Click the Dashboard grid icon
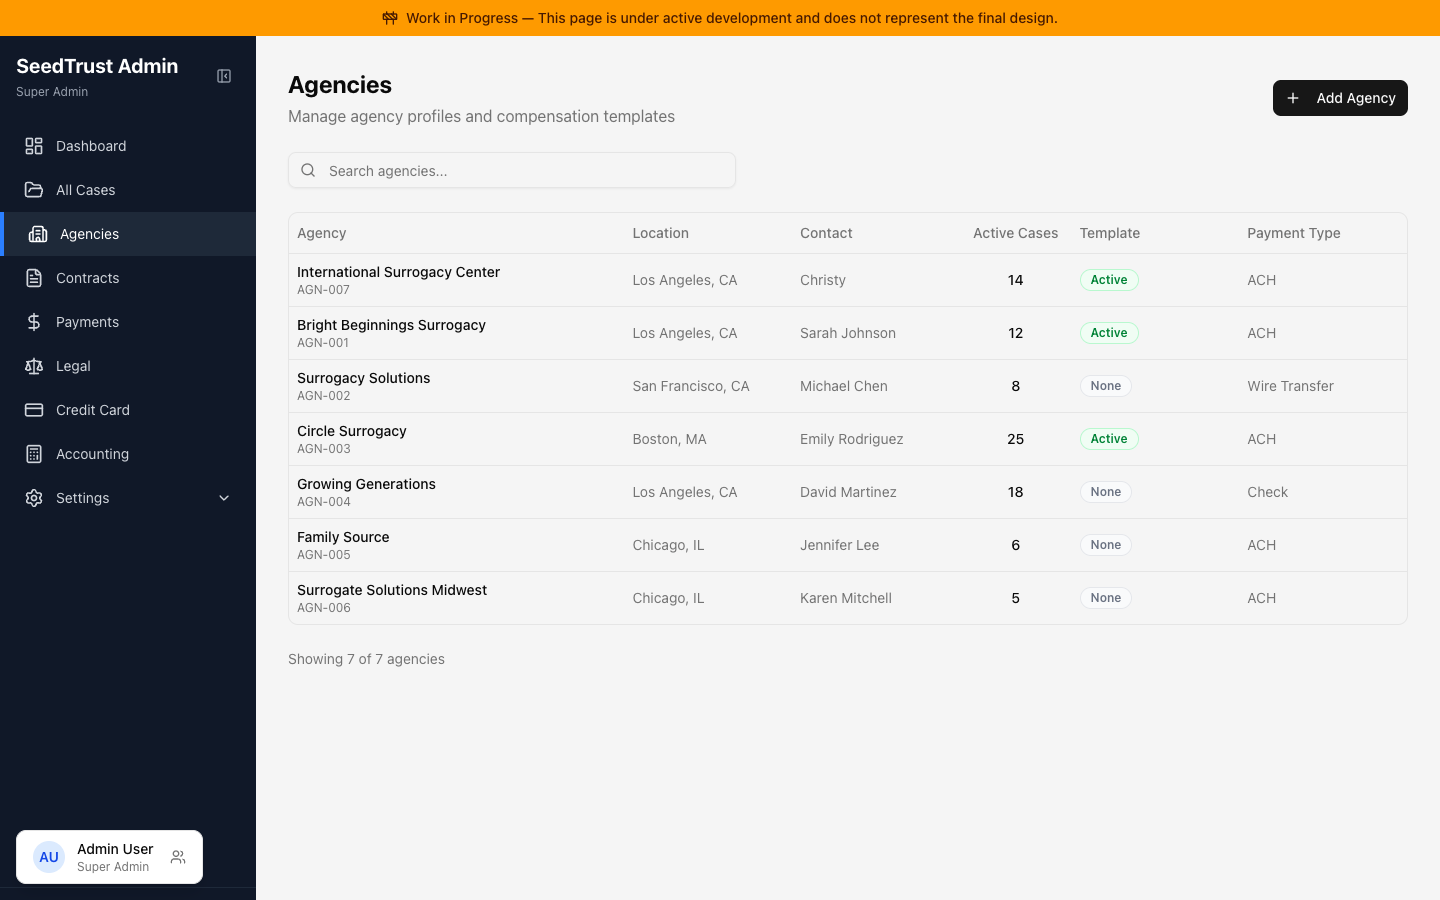Image resolution: width=1440 pixels, height=900 pixels. coord(34,146)
